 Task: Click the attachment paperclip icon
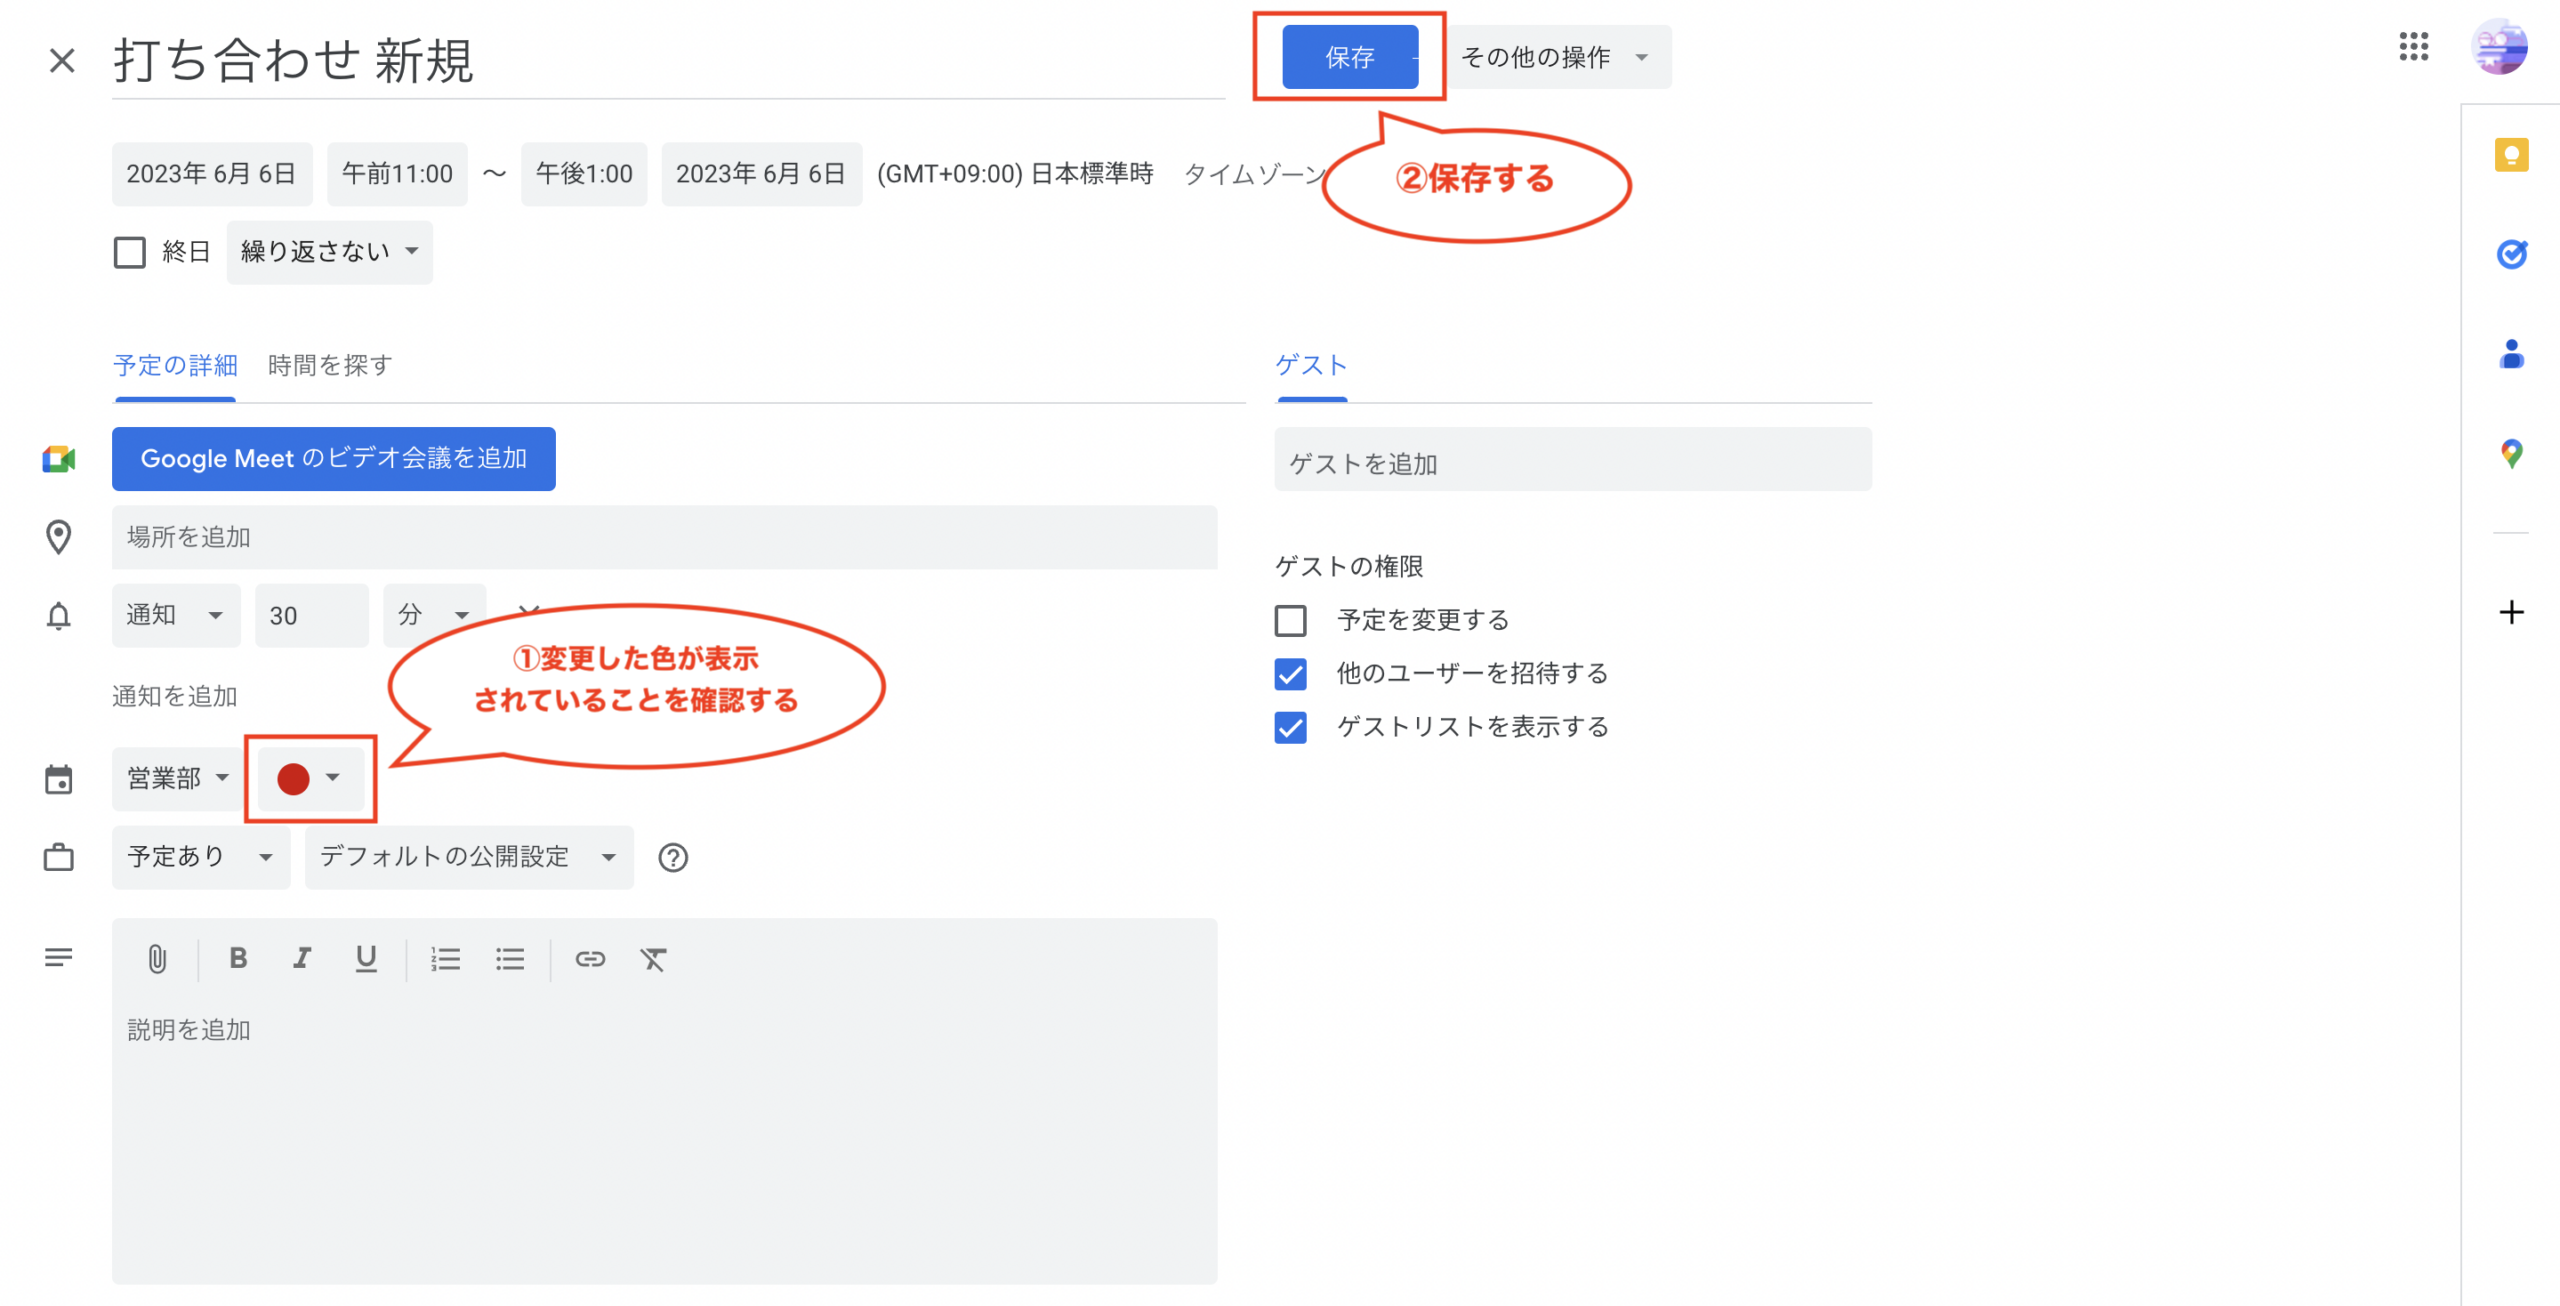point(157,959)
